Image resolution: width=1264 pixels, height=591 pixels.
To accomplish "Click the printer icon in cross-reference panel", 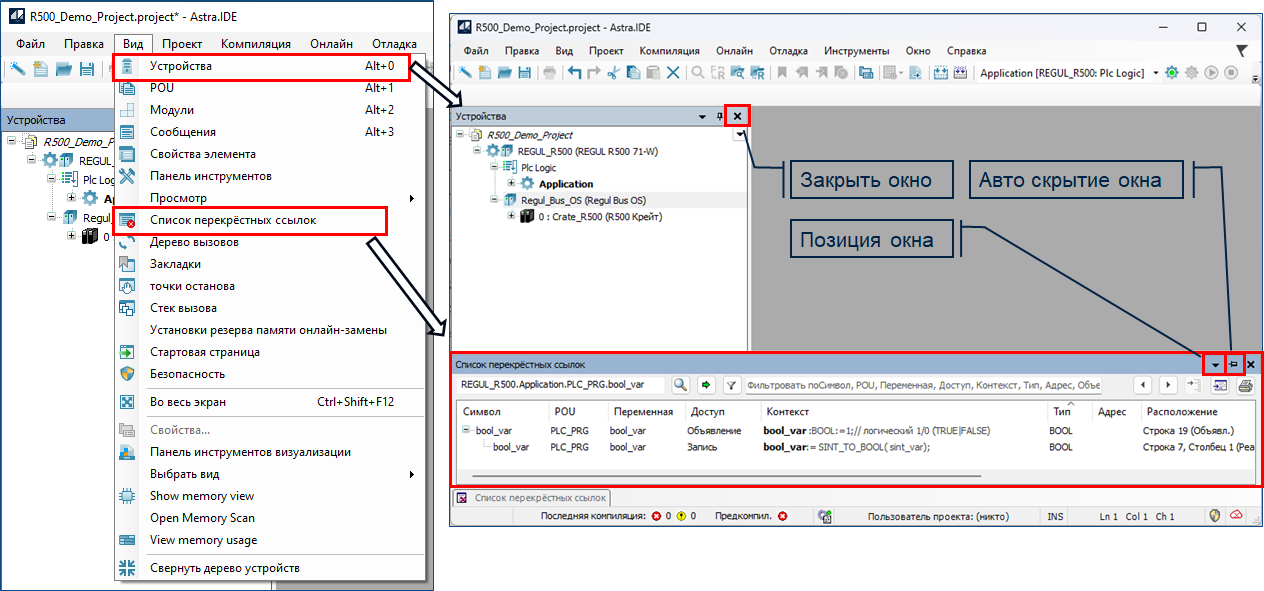I will pyautogui.click(x=1245, y=385).
